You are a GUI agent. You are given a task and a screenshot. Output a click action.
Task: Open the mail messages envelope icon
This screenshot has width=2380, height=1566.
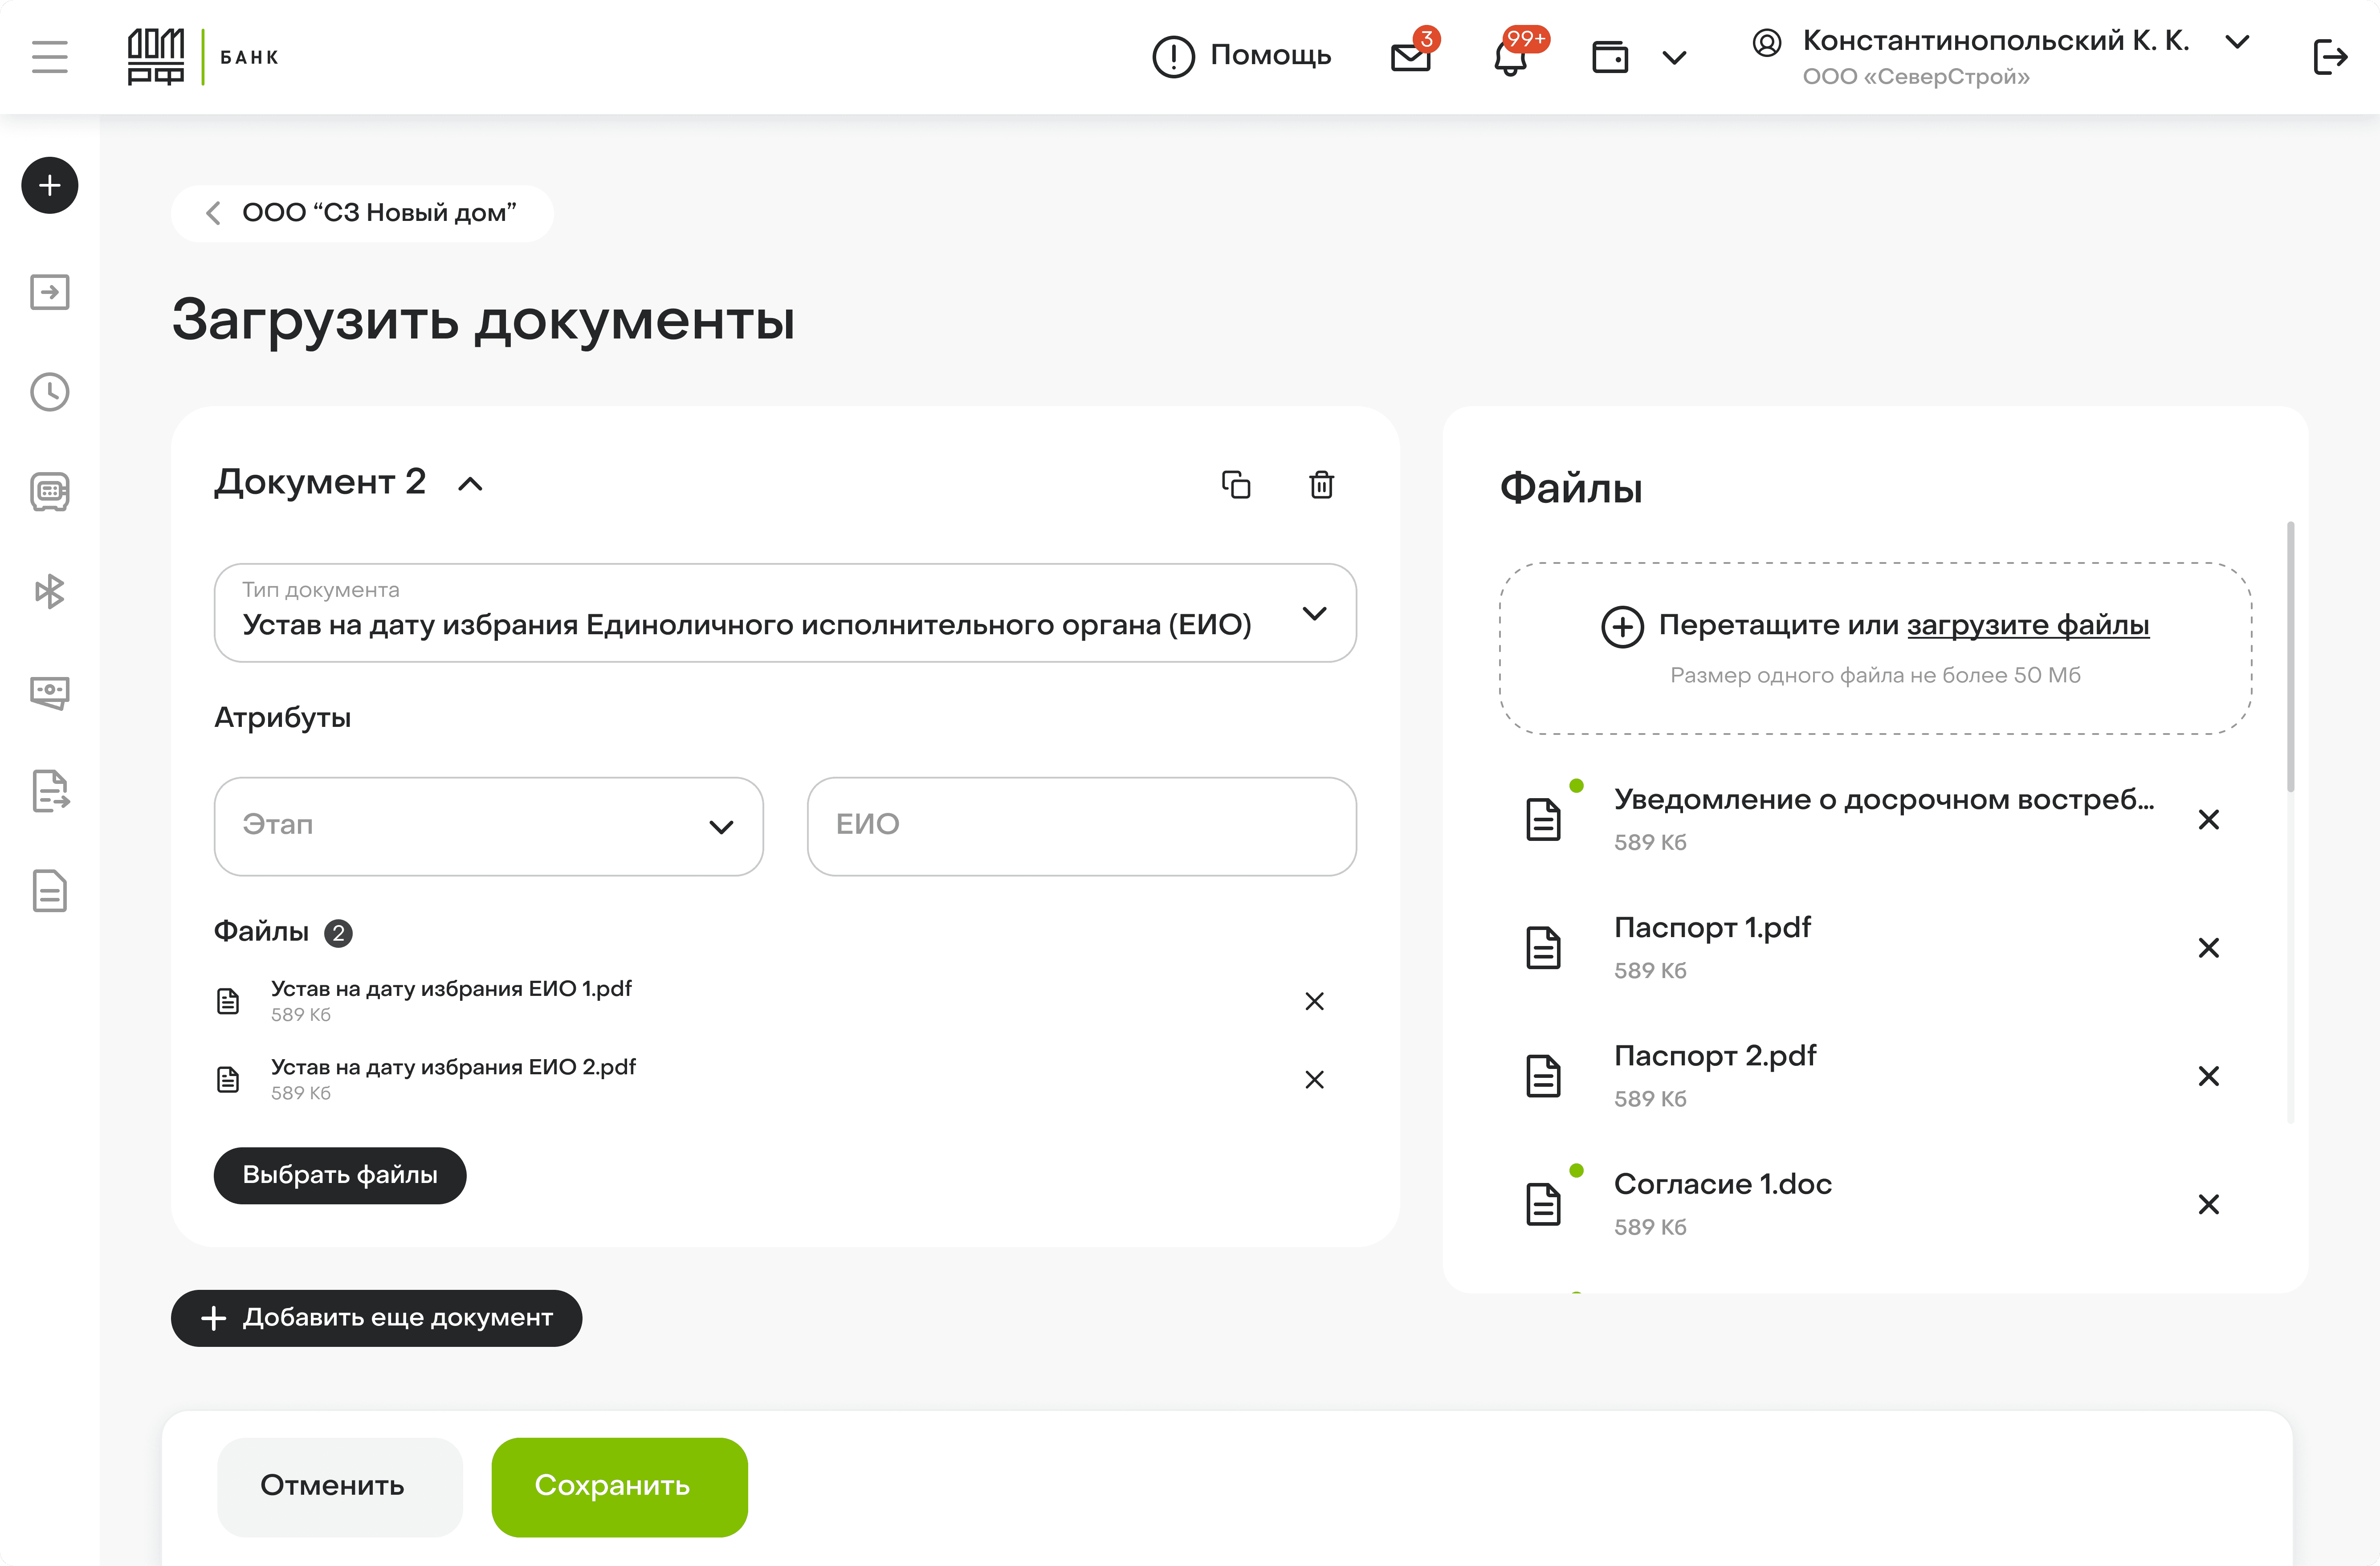(1410, 57)
